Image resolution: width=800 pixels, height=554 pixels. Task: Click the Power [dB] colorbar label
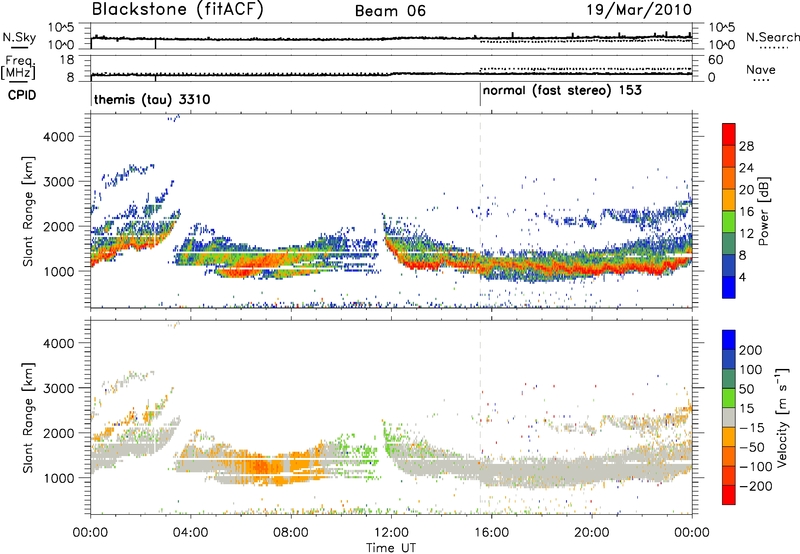click(764, 211)
